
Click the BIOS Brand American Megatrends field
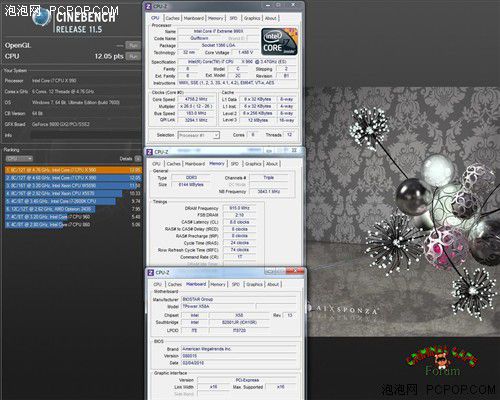(239, 349)
